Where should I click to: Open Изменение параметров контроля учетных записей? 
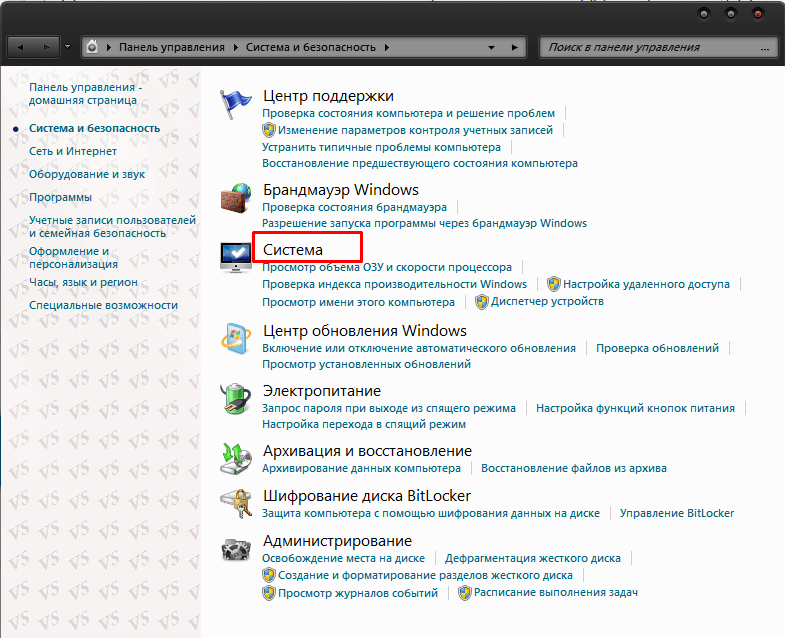tap(415, 130)
